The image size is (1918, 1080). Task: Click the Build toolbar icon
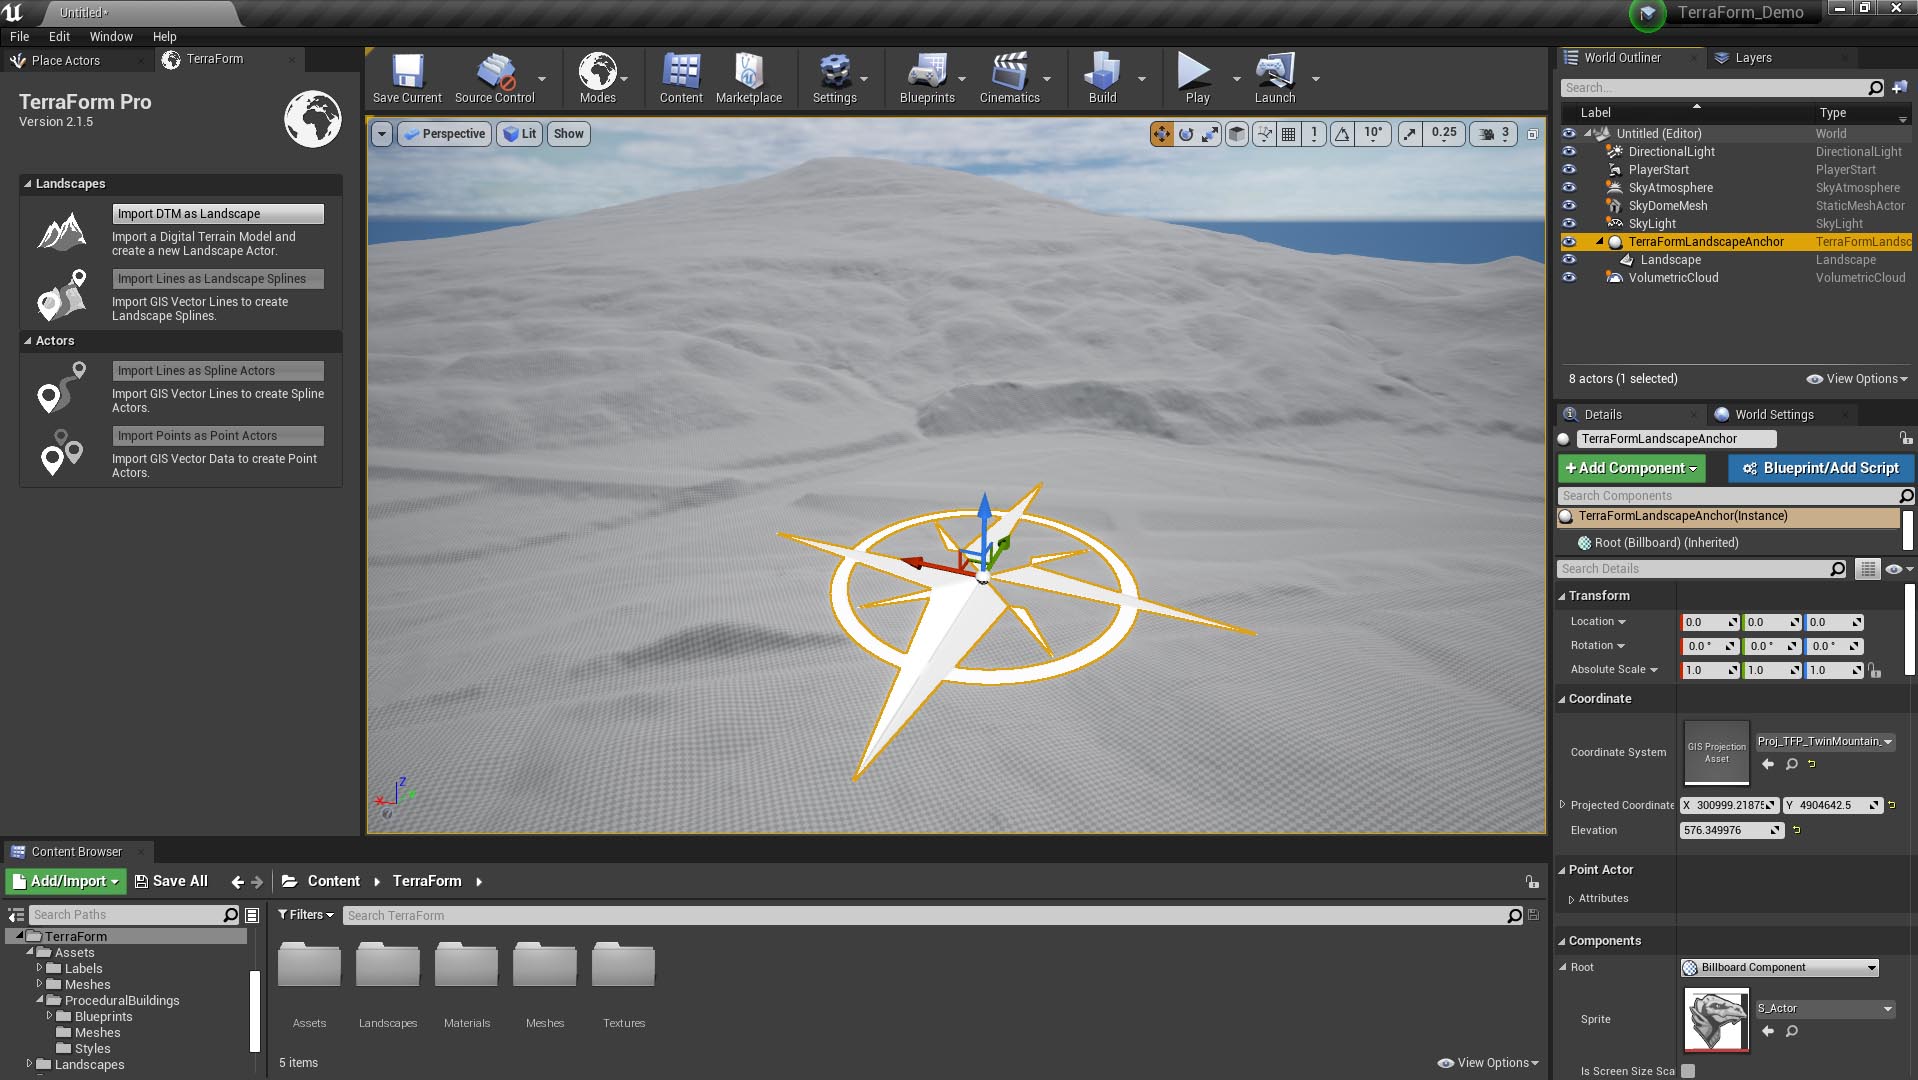[1102, 78]
